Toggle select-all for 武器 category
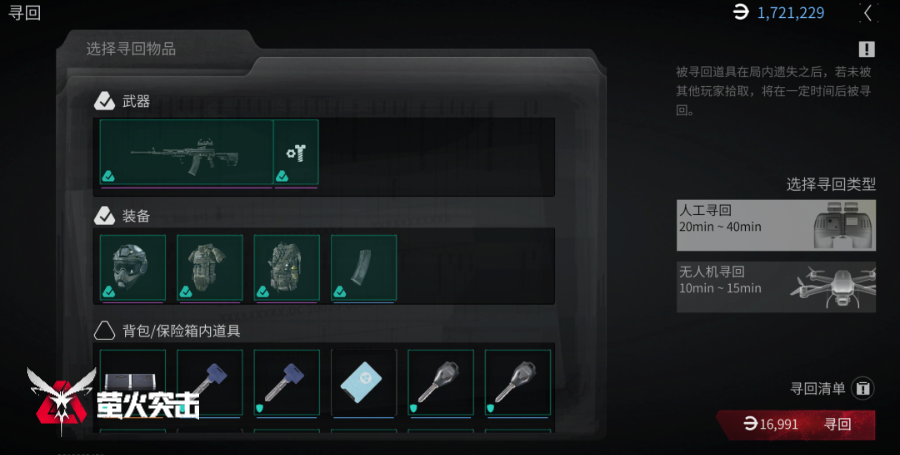This screenshot has height=455, width=900. point(104,101)
